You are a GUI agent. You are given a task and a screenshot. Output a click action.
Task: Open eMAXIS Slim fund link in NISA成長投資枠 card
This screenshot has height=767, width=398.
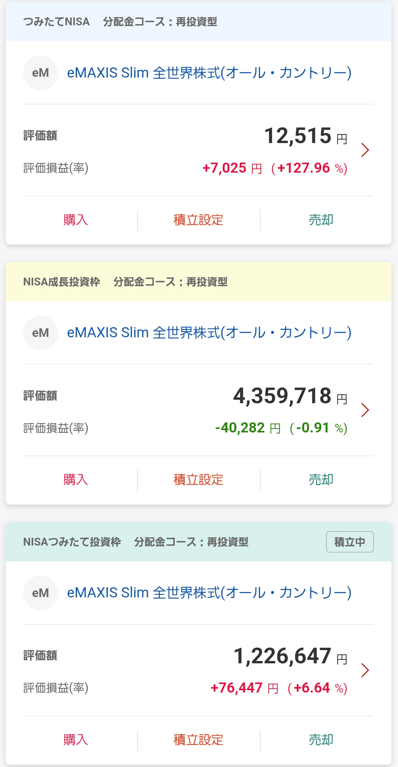[209, 333]
